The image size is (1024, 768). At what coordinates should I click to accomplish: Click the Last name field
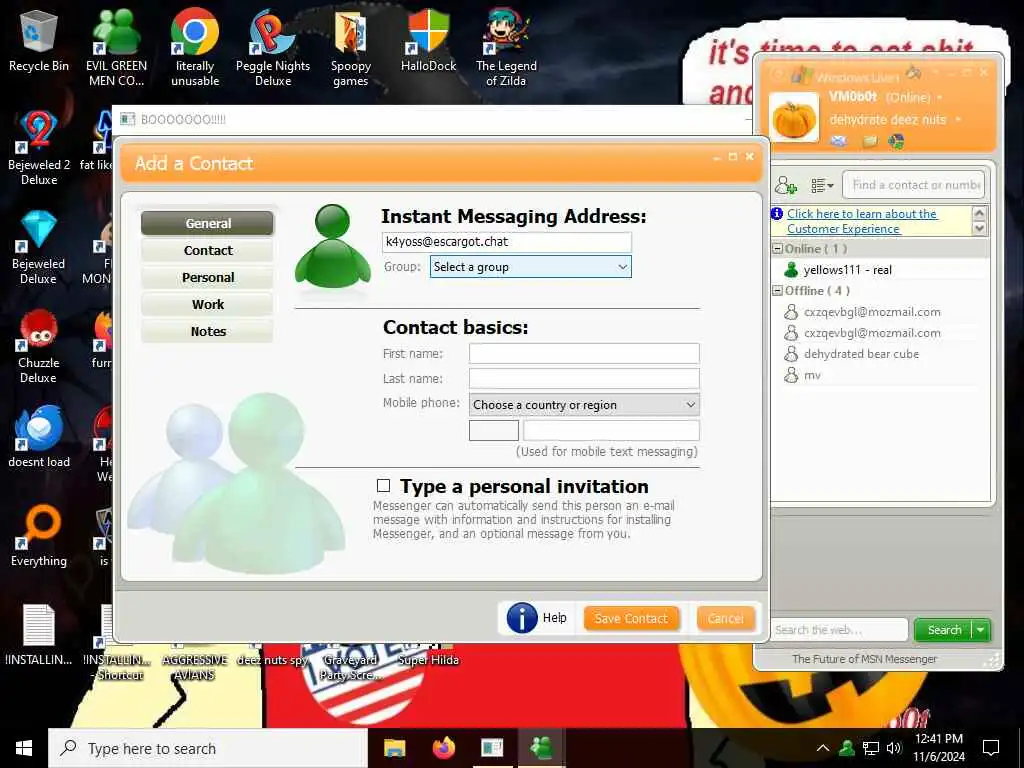click(584, 378)
